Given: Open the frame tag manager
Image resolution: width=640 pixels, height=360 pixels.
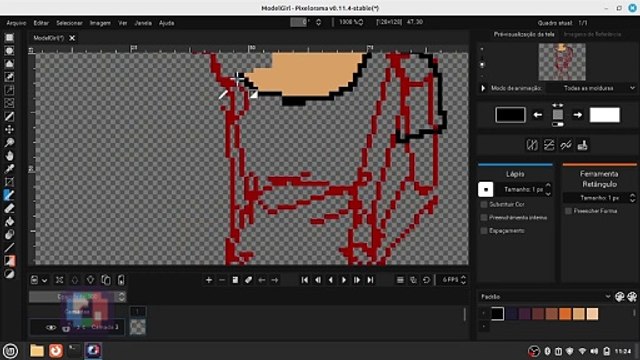Looking at the screenshot, I should [248, 280].
